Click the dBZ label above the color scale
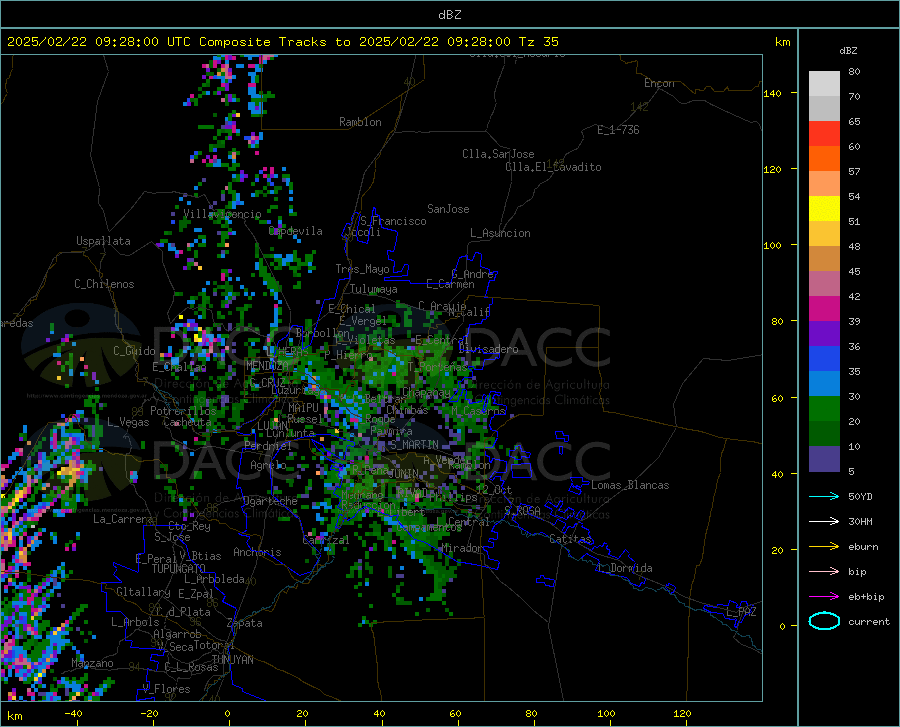Screen dimensions: 900x727 tap(848, 50)
